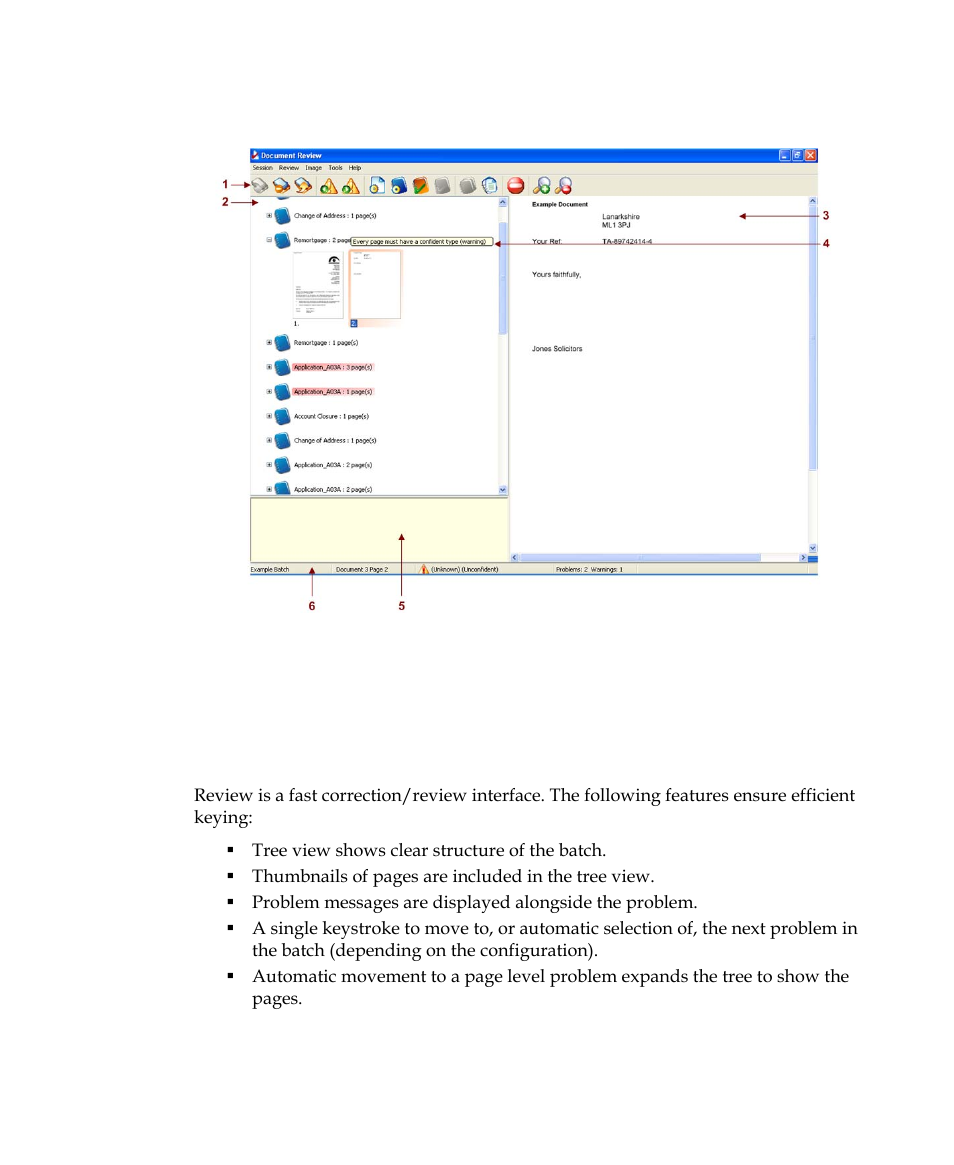Viewport: 954px width, 1165px height.
Task: Select highlighted Application_A03A : 1 page(s) row
Action: 333,392
